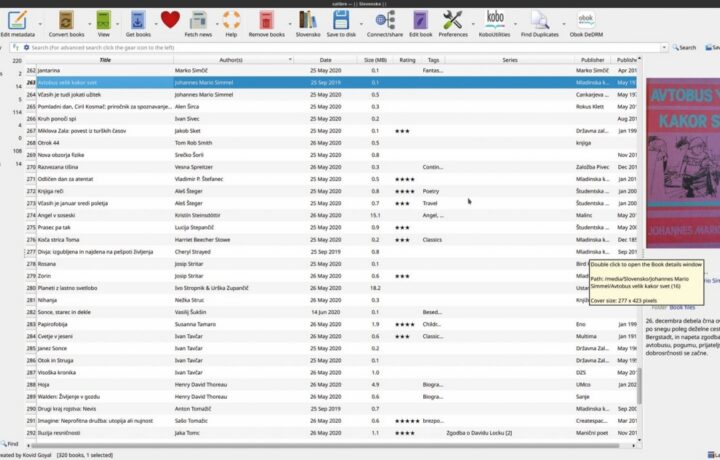Sort by the Size (MB) column header

(x=375, y=60)
